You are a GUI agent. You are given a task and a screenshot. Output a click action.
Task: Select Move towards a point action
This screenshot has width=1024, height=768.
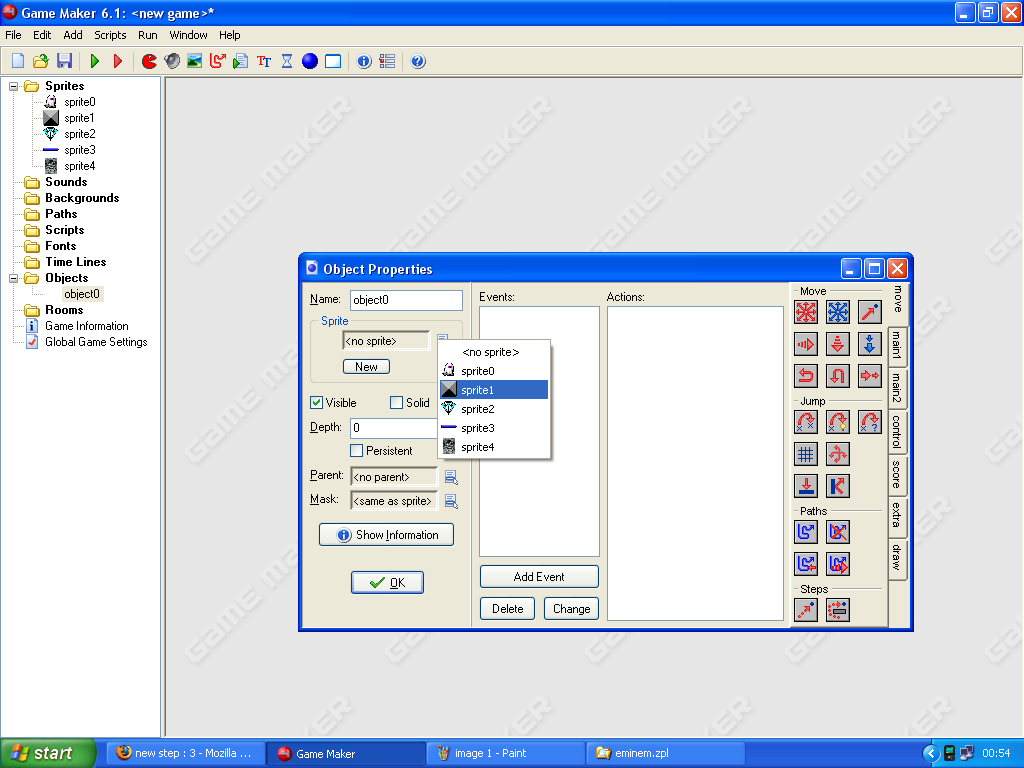[870, 312]
